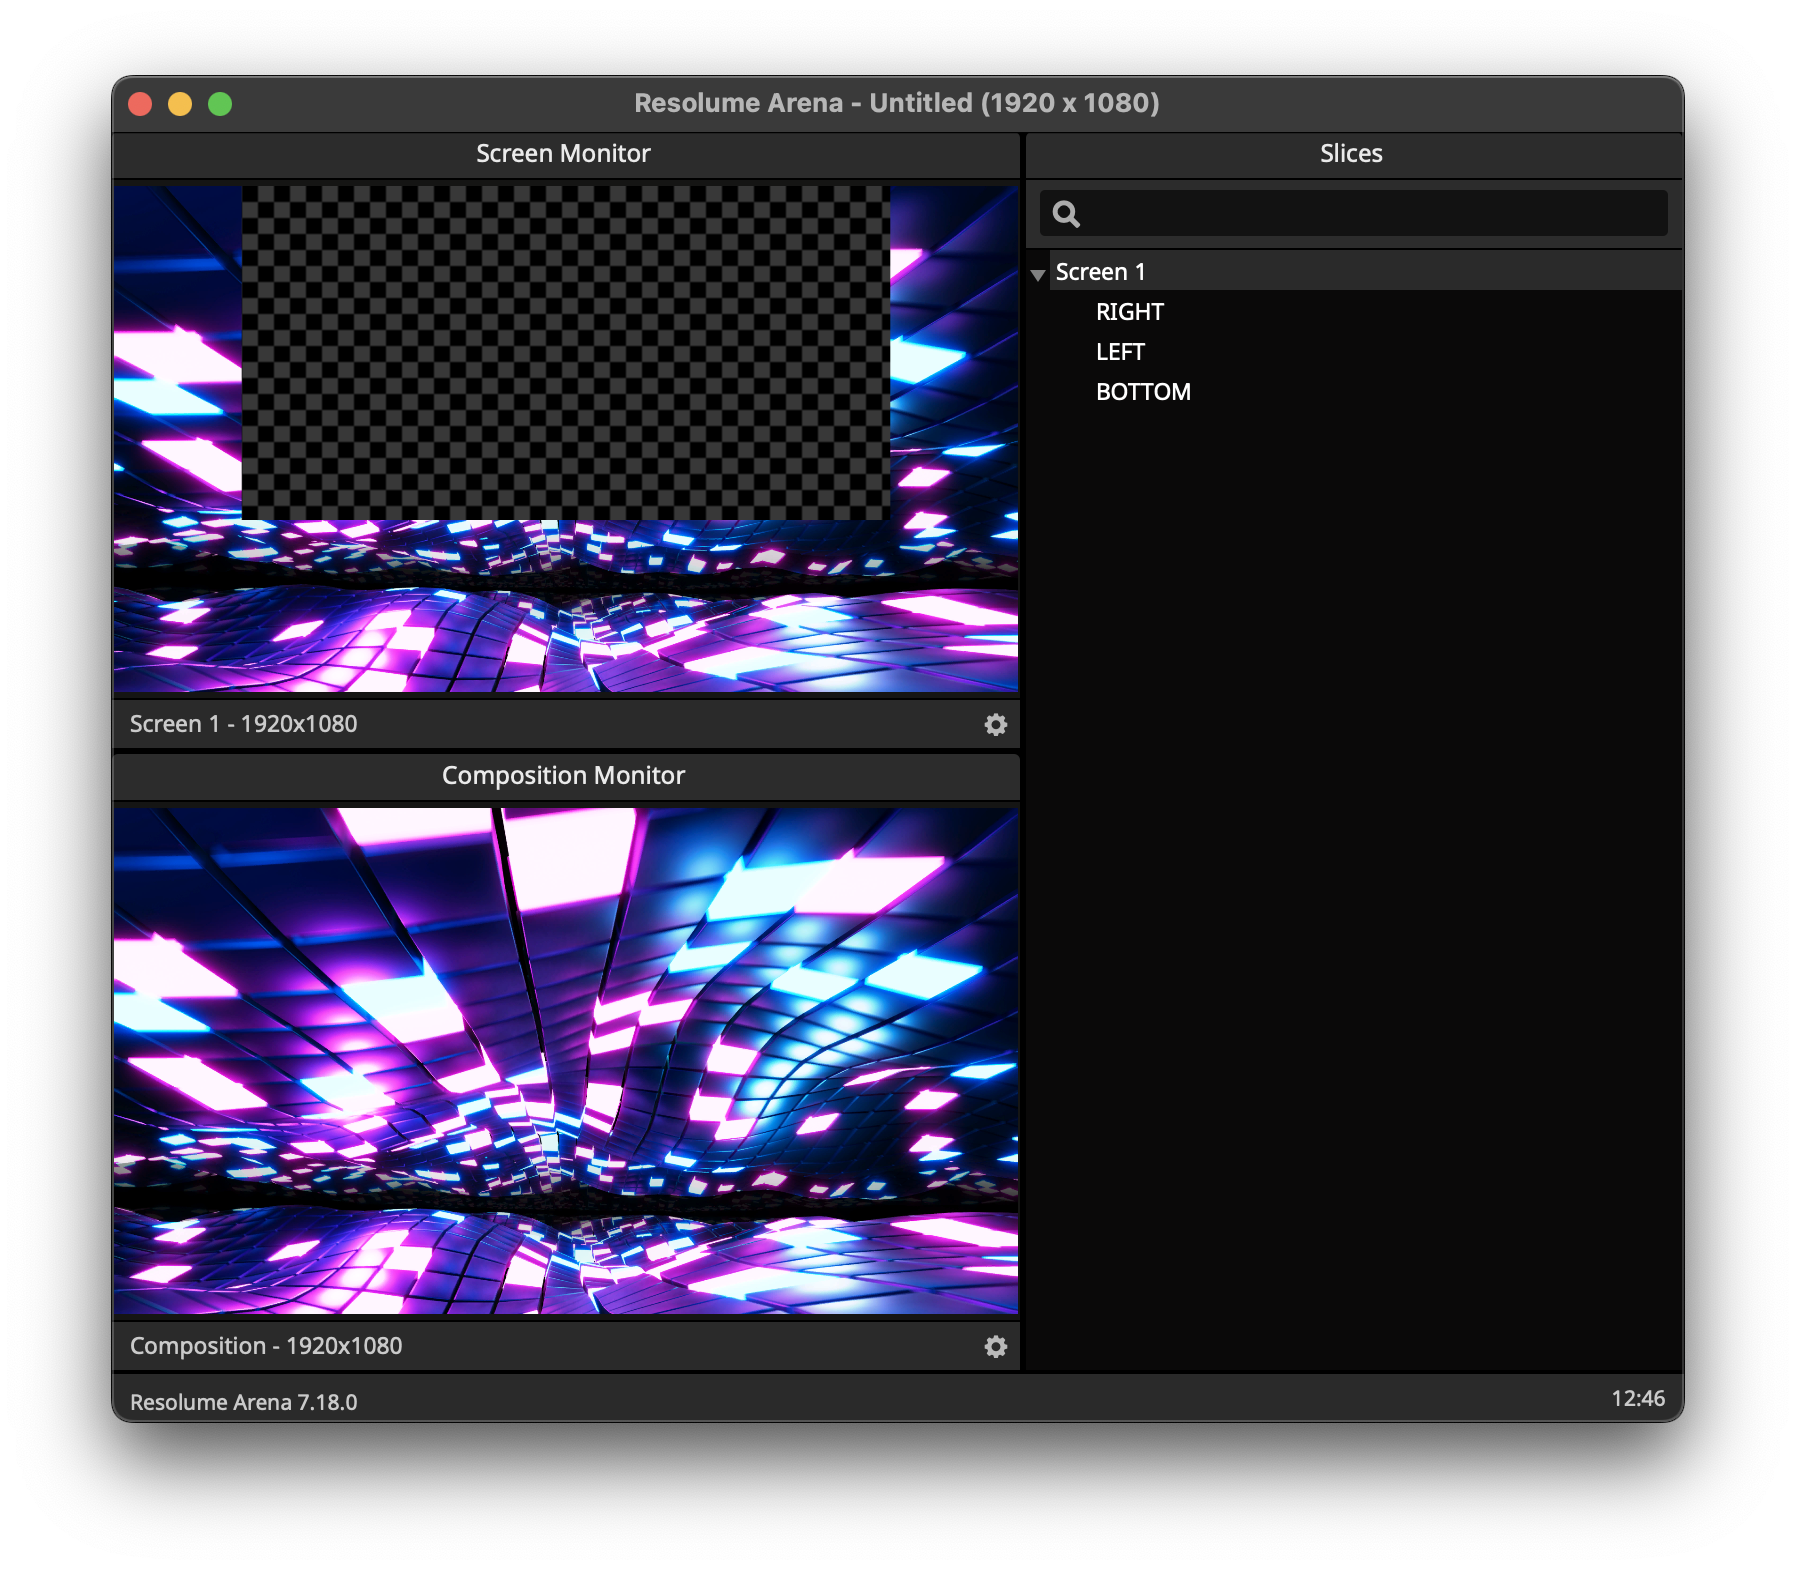Open Composition monitor settings gear
The image size is (1796, 1570).
tap(995, 1347)
